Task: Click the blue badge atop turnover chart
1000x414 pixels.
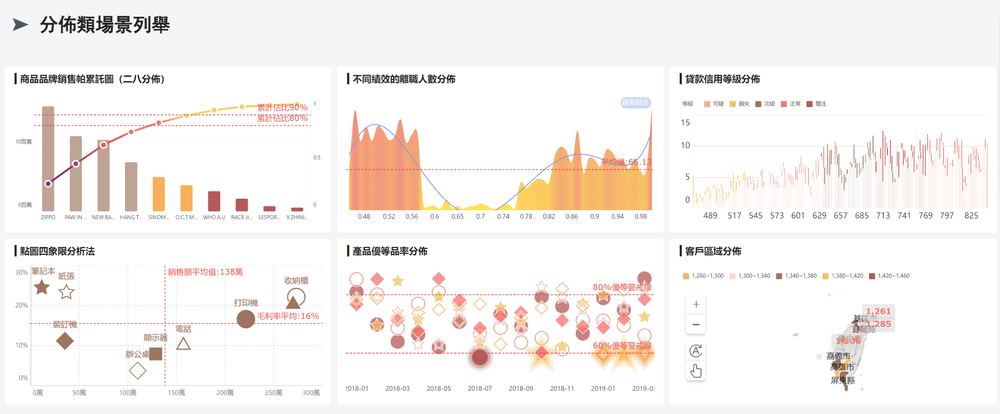Action: pos(635,102)
